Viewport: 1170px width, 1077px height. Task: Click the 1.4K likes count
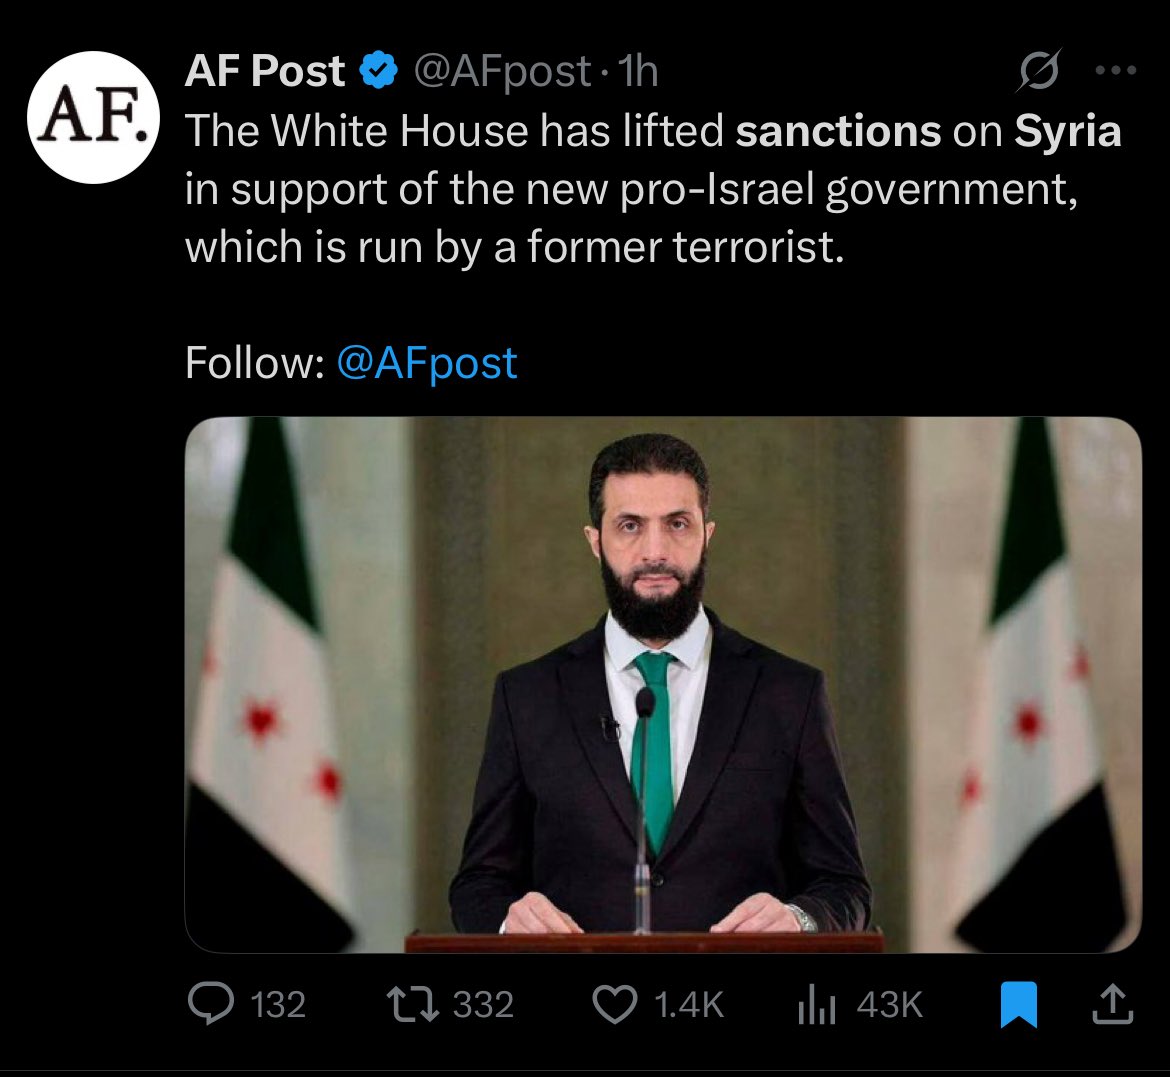688,1005
